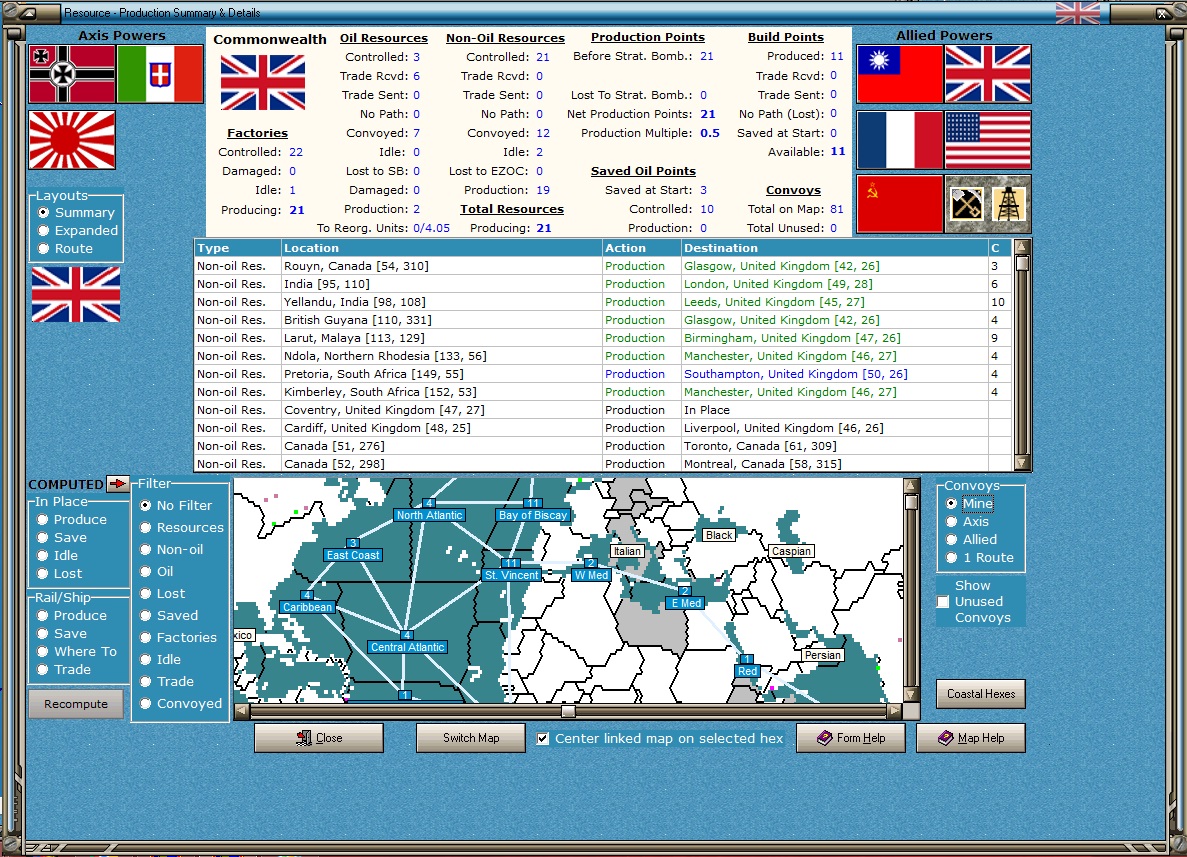1187x857 pixels.
Task: Open Form Help
Action: coord(851,738)
